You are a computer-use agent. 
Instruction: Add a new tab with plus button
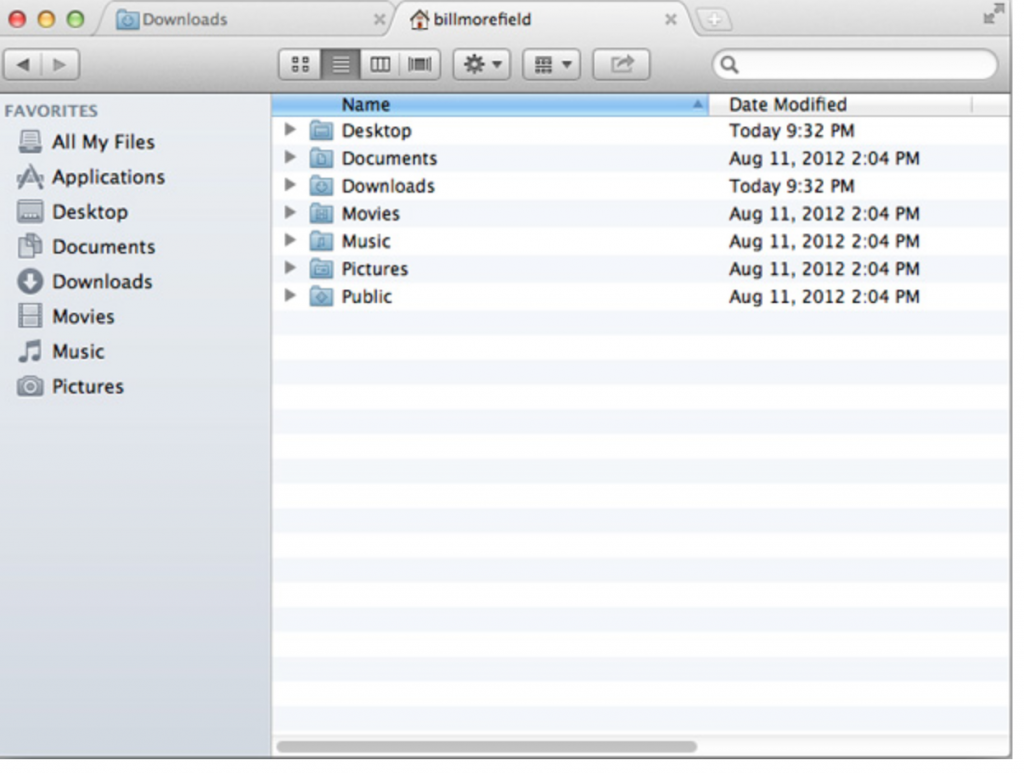(713, 19)
